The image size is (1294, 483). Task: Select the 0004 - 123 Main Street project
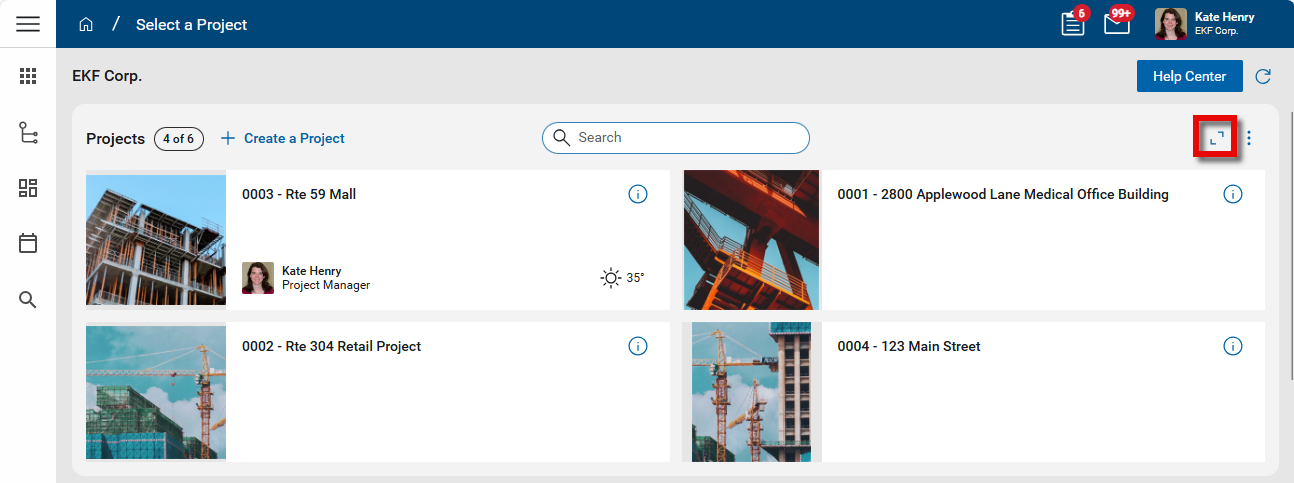point(908,346)
